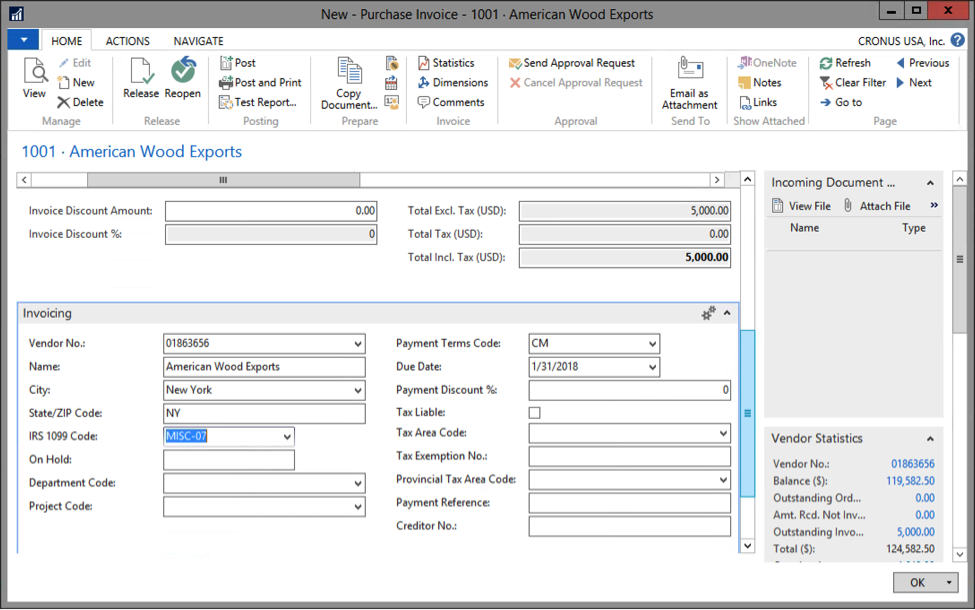Click the Payment Reference field
This screenshot has height=610, width=975.
point(629,502)
